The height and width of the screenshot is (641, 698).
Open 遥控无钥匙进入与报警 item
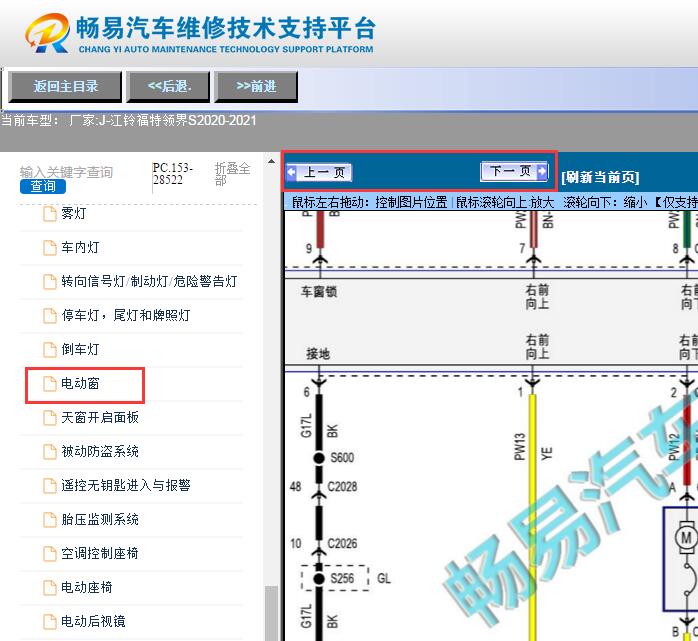coord(126,485)
